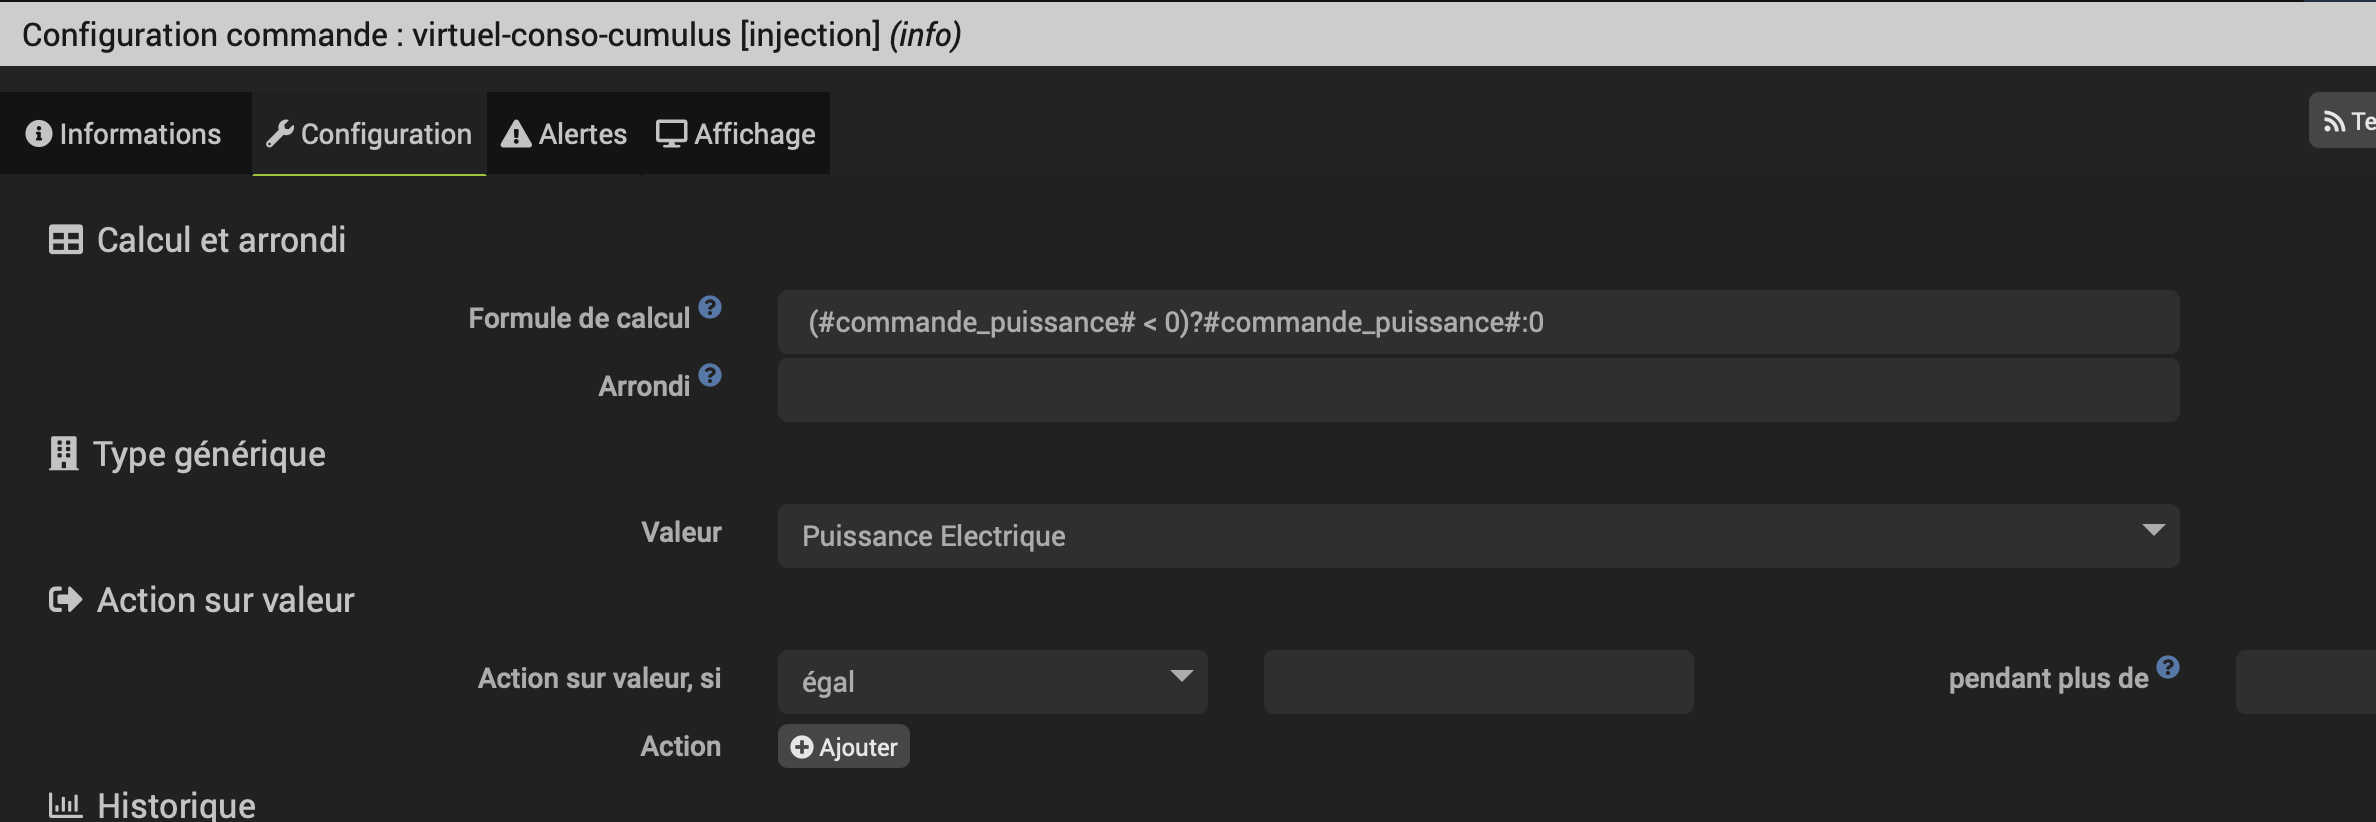The width and height of the screenshot is (2376, 822).
Task: Open the Puissance Electrique dropdown
Action: [1478, 536]
